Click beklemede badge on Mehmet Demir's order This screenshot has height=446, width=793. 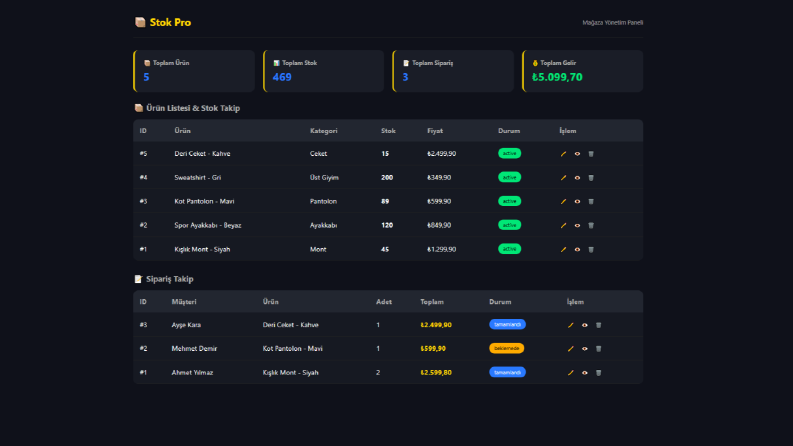click(506, 348)
